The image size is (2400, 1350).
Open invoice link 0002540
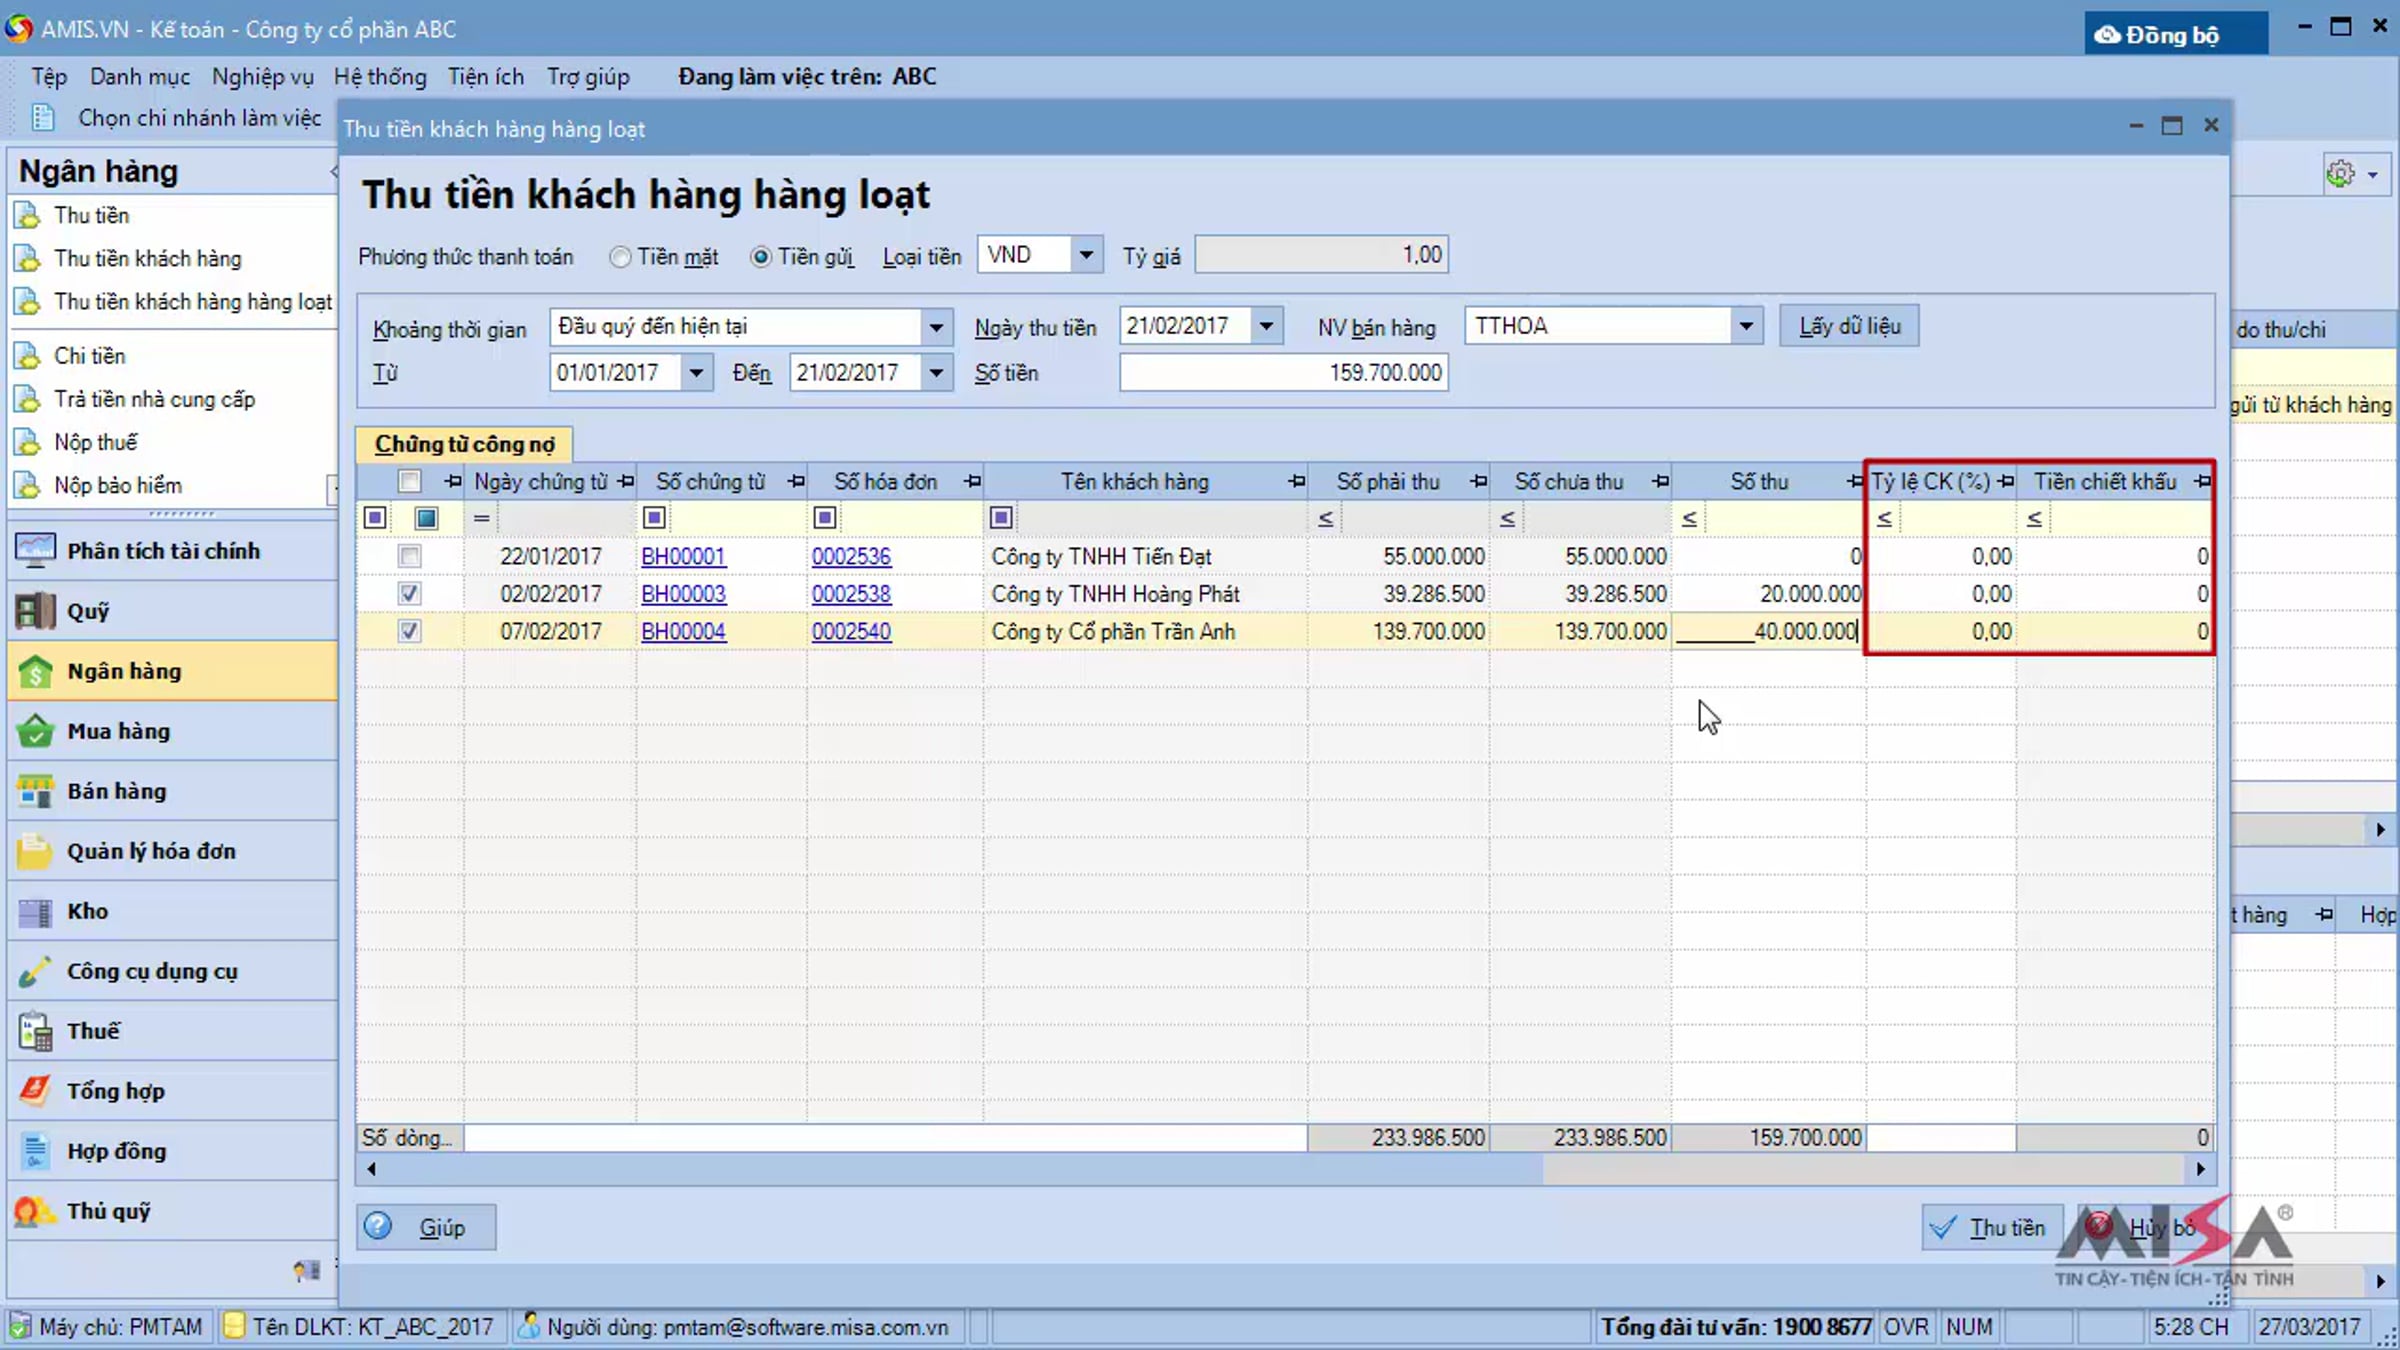click(851, 631)
